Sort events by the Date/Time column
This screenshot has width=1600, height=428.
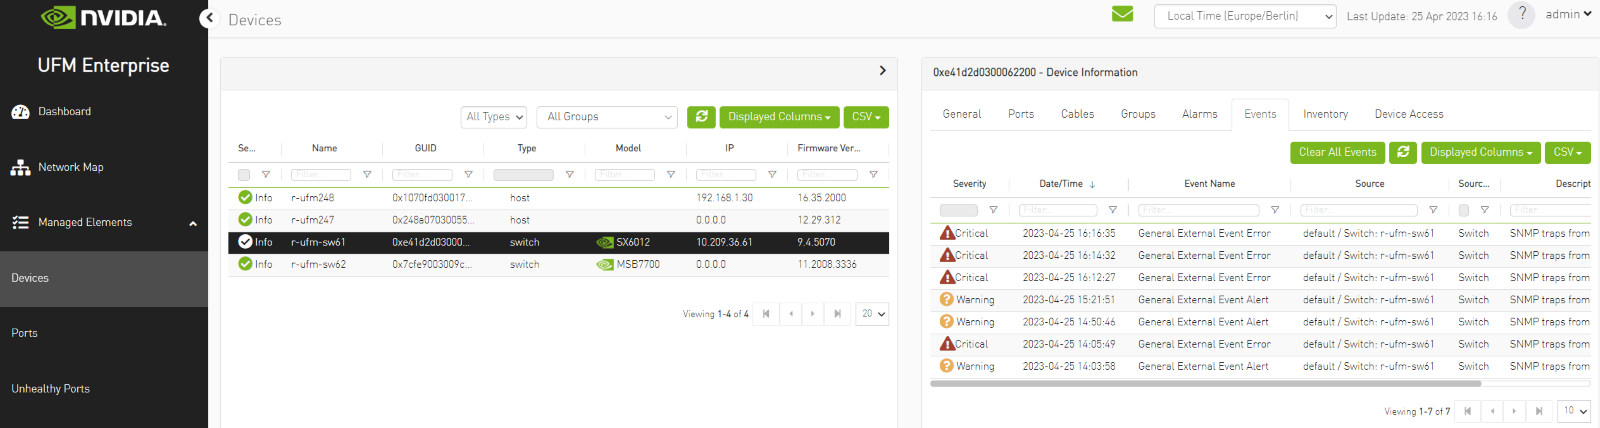click(1067, 184)
